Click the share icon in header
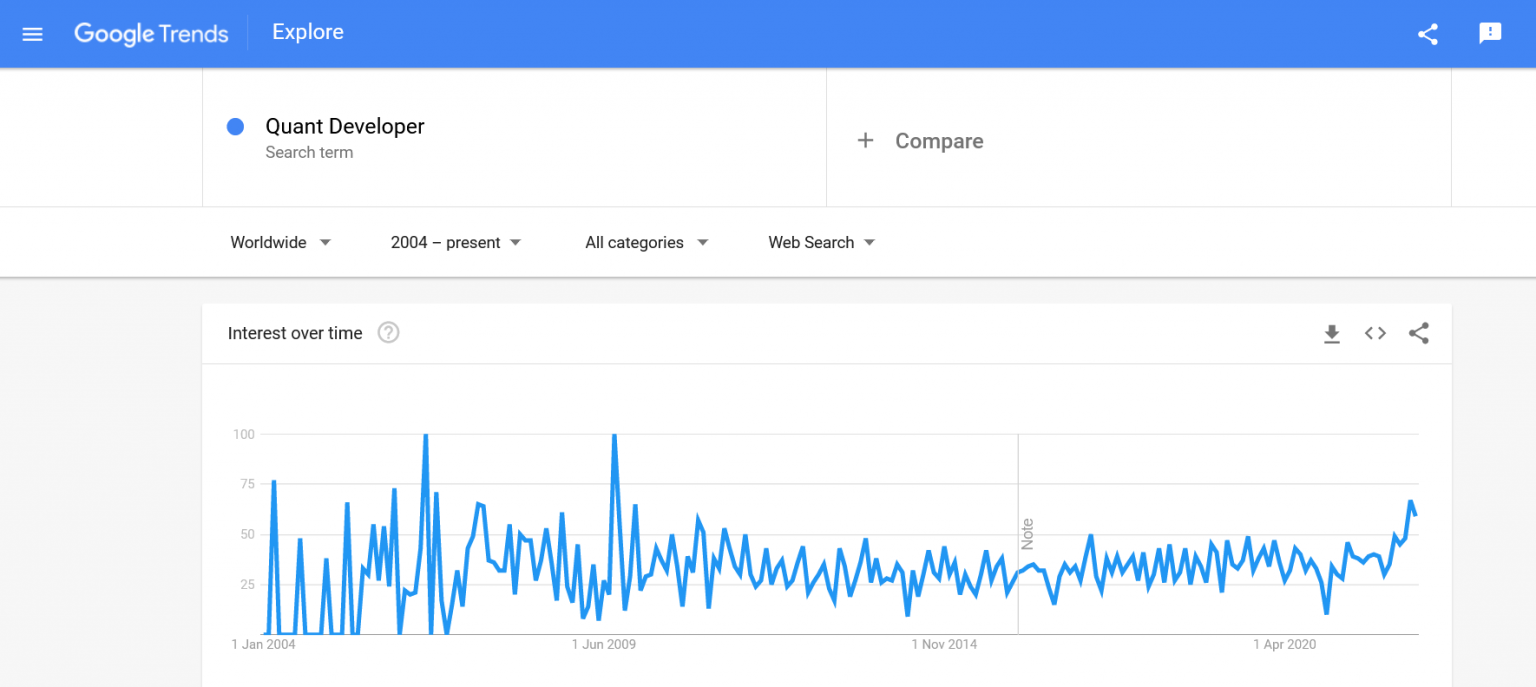 (1428, 34)
